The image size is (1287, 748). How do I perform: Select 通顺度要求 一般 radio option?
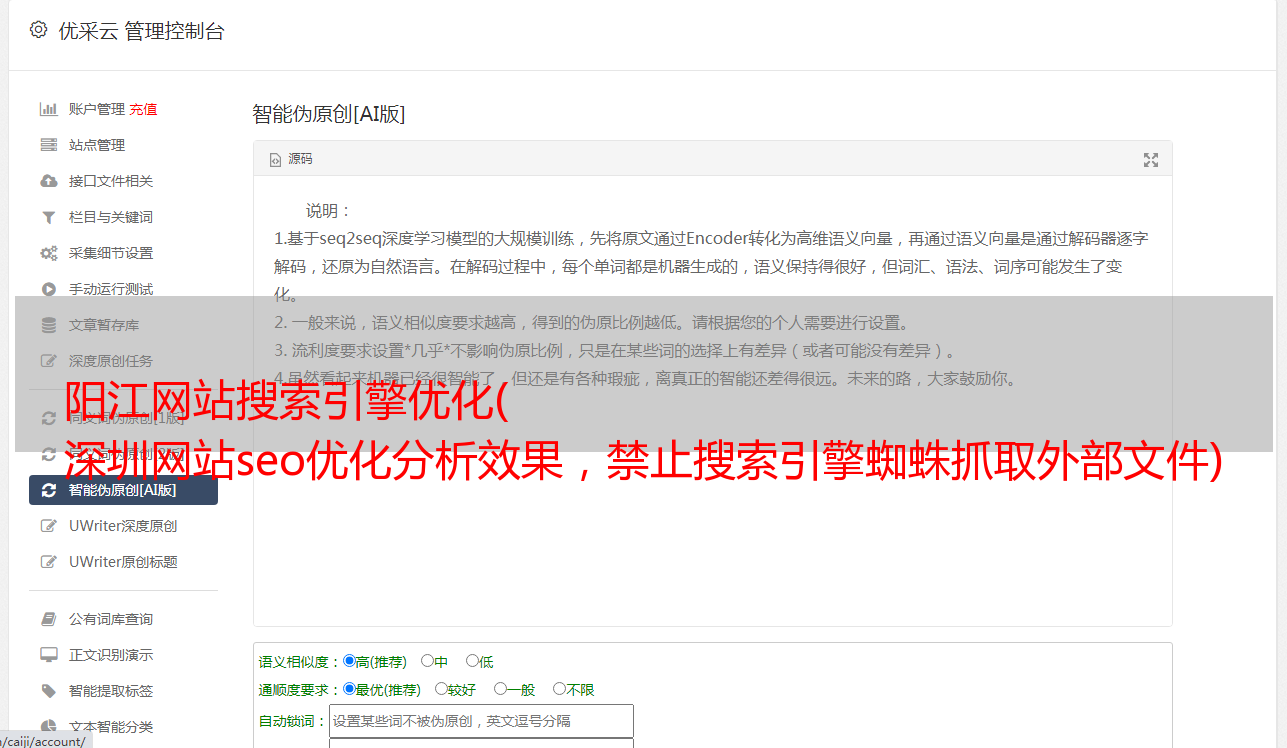pyautogui.click(x=500, y=689)
